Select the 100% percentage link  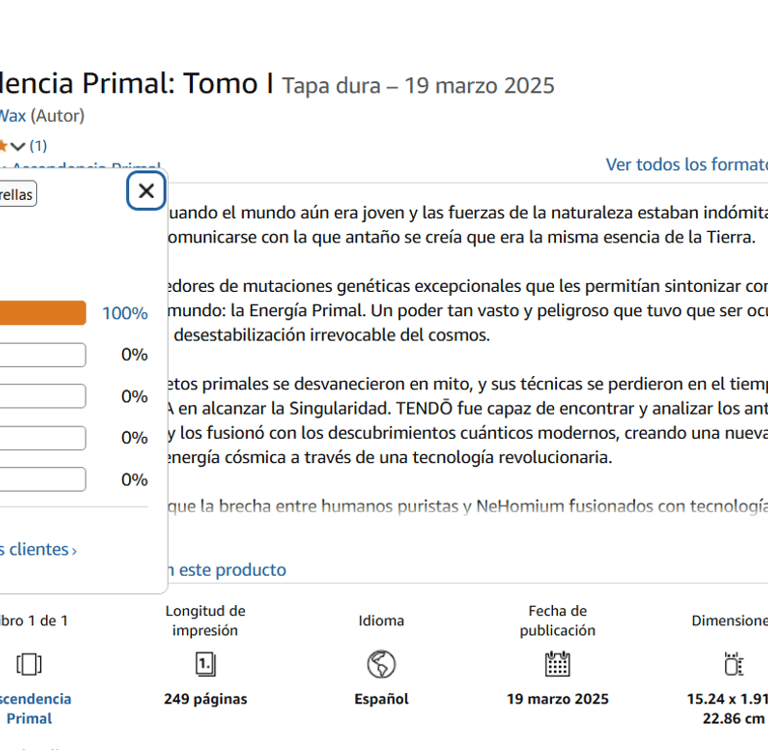125,313
